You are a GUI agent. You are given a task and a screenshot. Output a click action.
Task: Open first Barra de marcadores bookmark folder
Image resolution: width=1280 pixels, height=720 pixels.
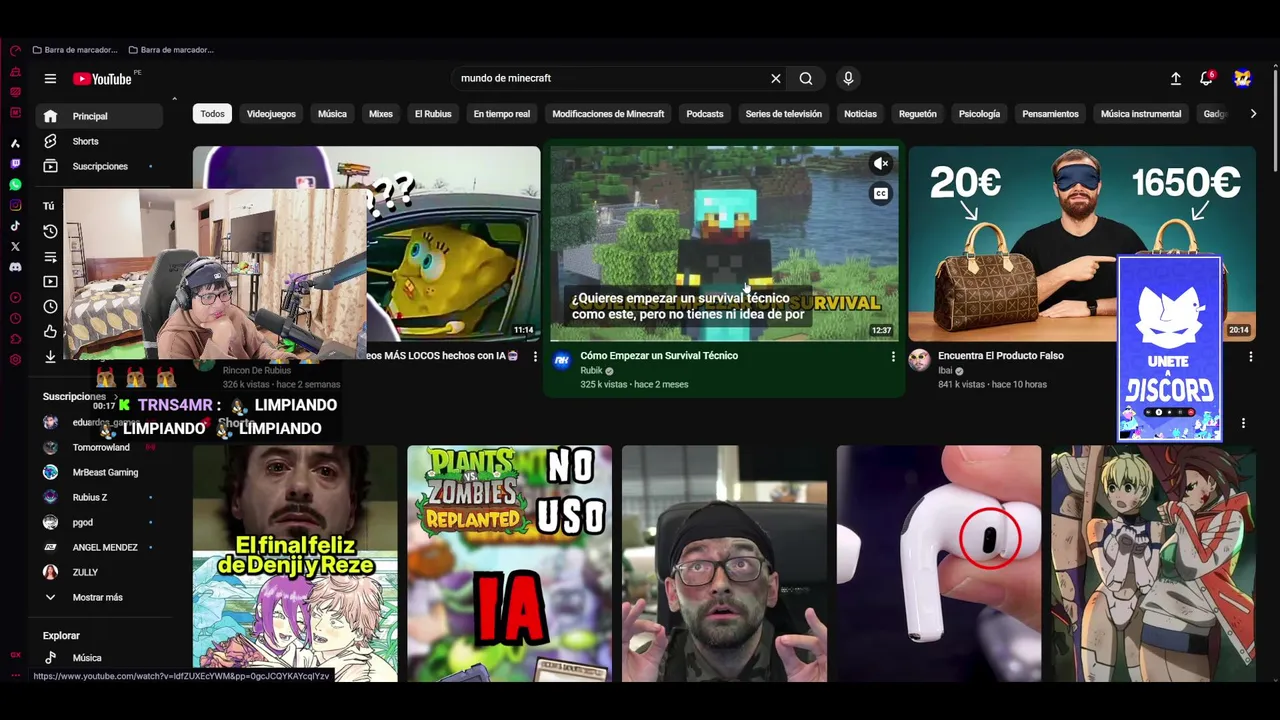[x=75, y=50]
